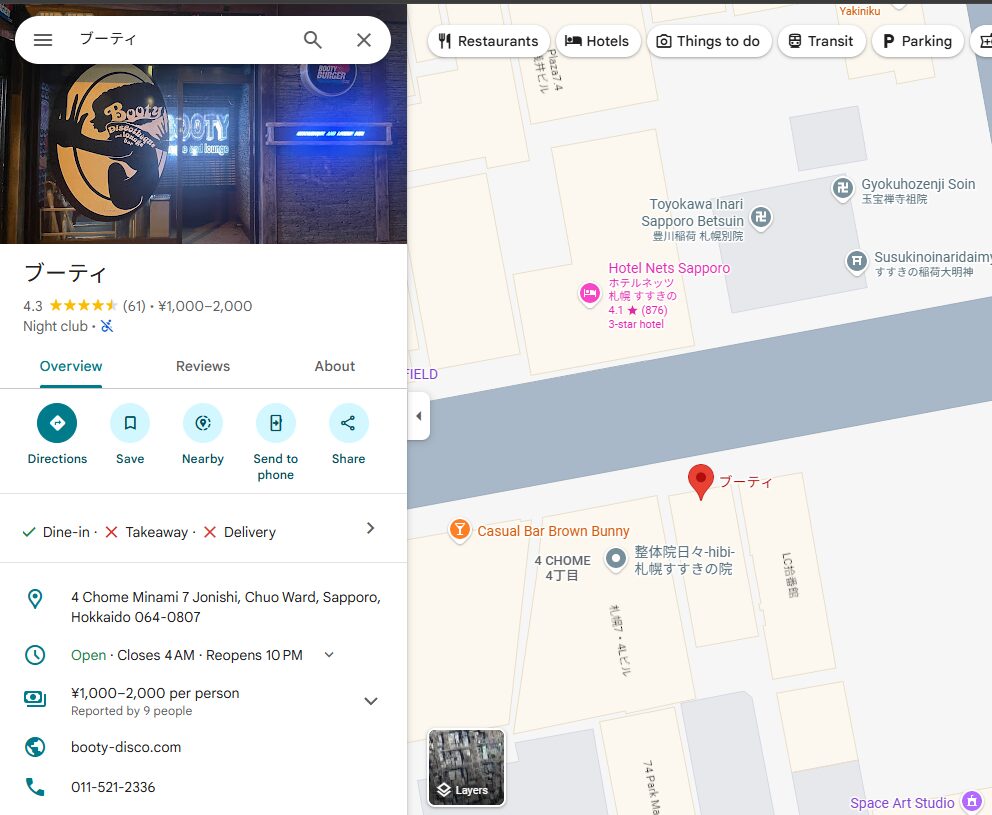Open the hamburger main menu

42,40
